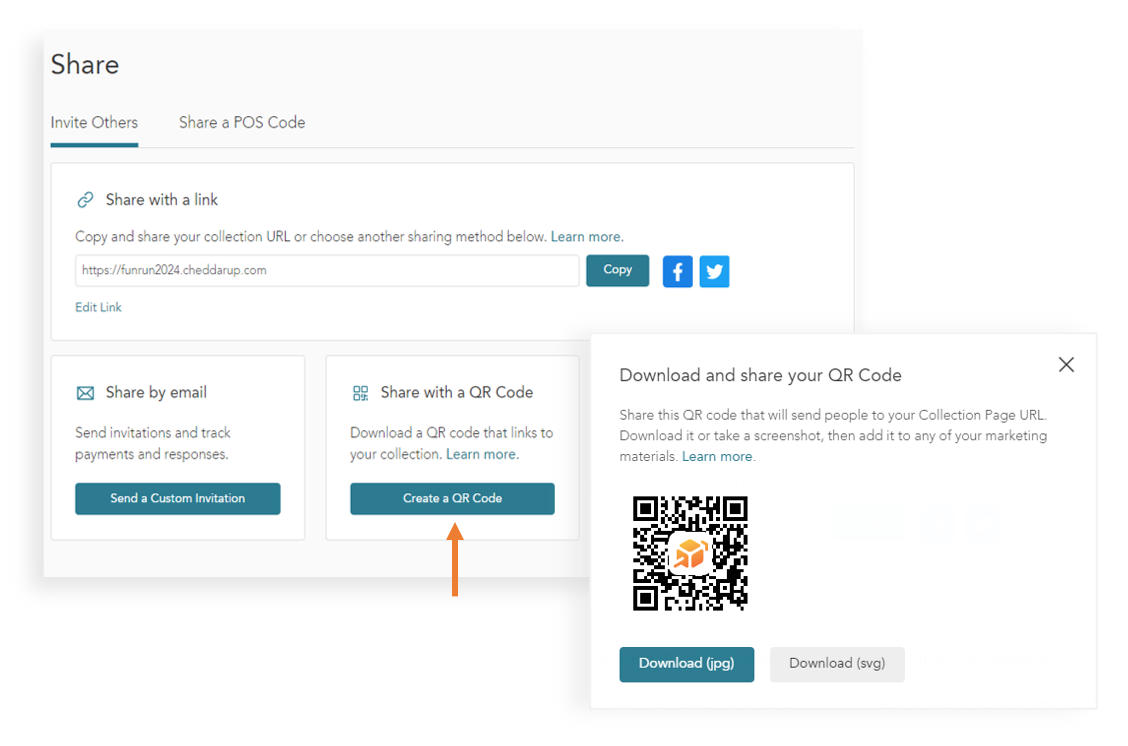Click the QR code image in dialog
The width and height of the screenshot is (1128, 746).
[690, 553]
